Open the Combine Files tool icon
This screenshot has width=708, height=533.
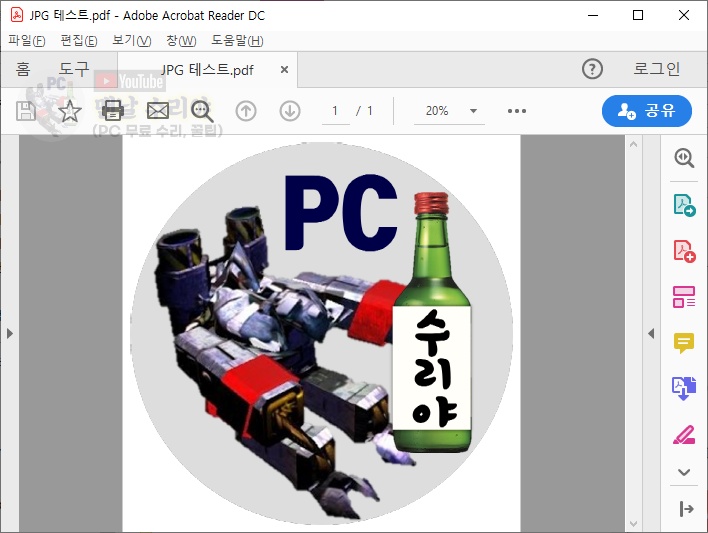684,388
